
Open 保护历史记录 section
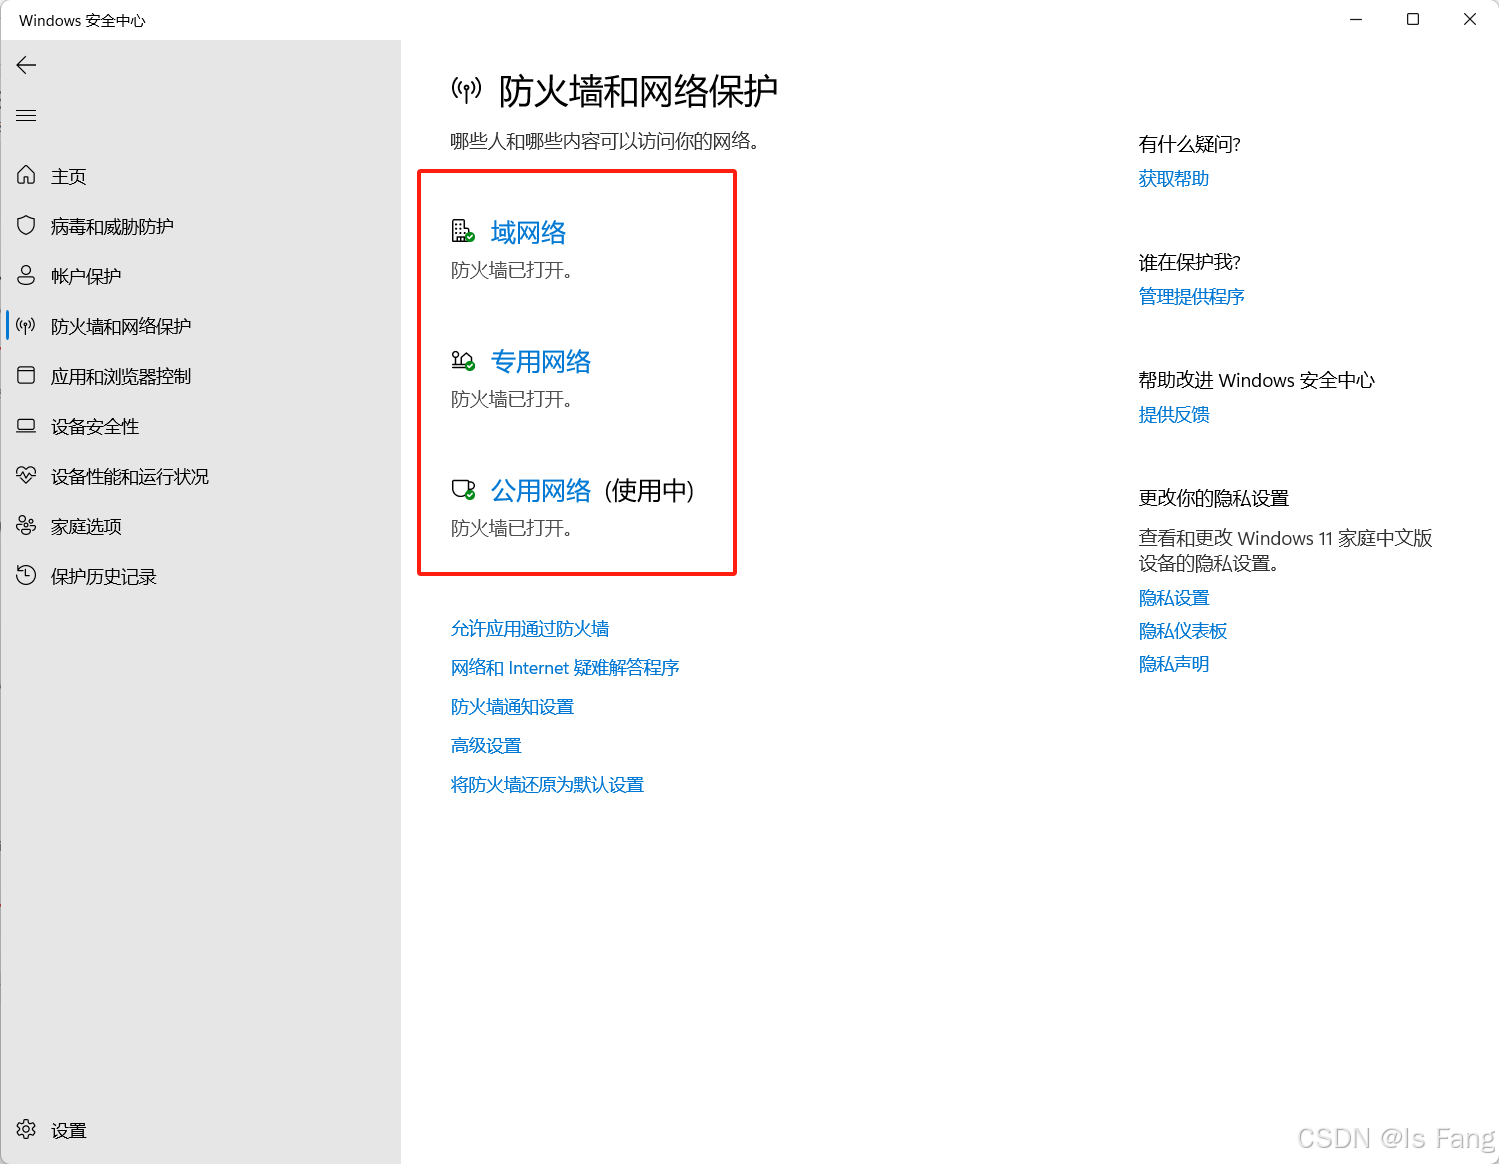coord(104,576)
